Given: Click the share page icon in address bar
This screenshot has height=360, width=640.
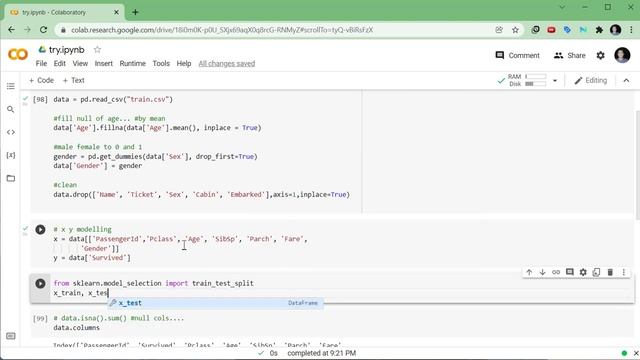Looking at the screenshot, I should click(499, 30).
